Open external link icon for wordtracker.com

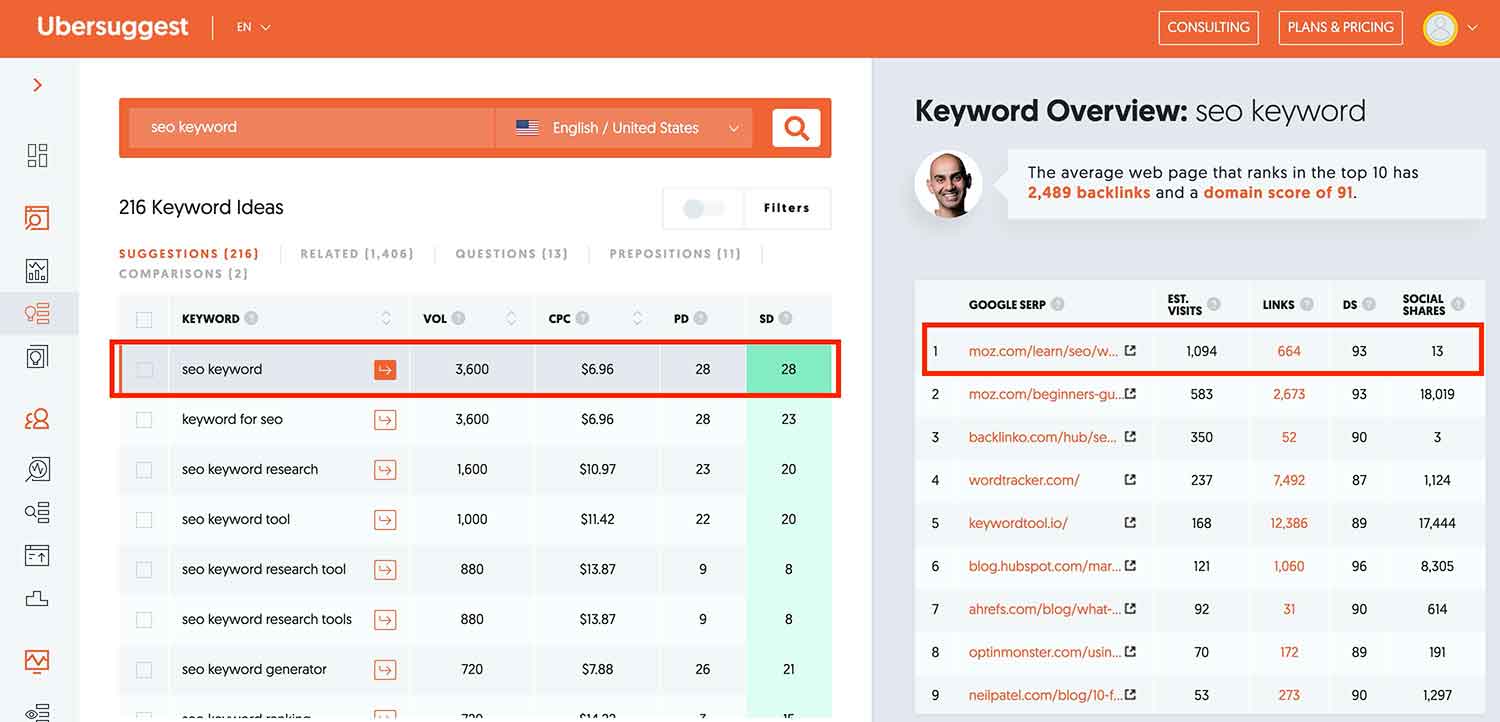[1130, 480]
